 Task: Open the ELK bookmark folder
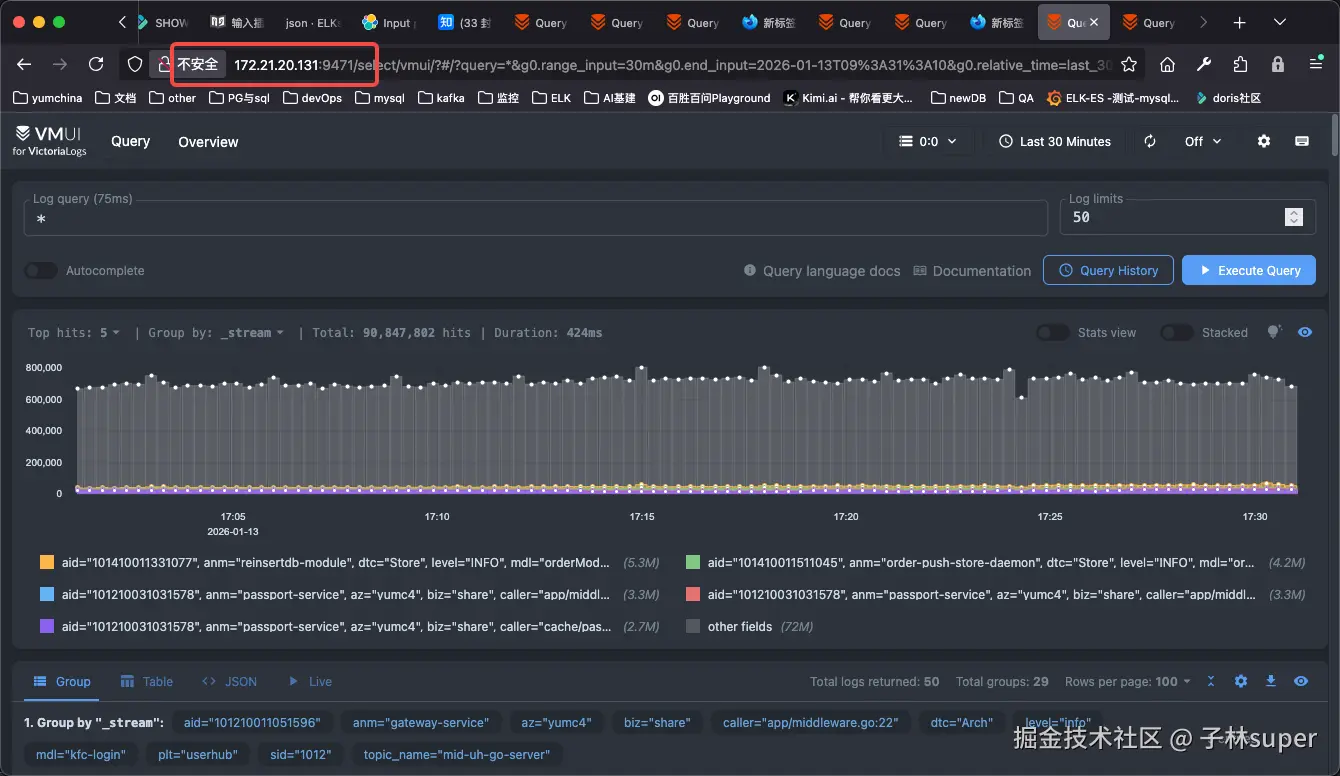[552, 98]
